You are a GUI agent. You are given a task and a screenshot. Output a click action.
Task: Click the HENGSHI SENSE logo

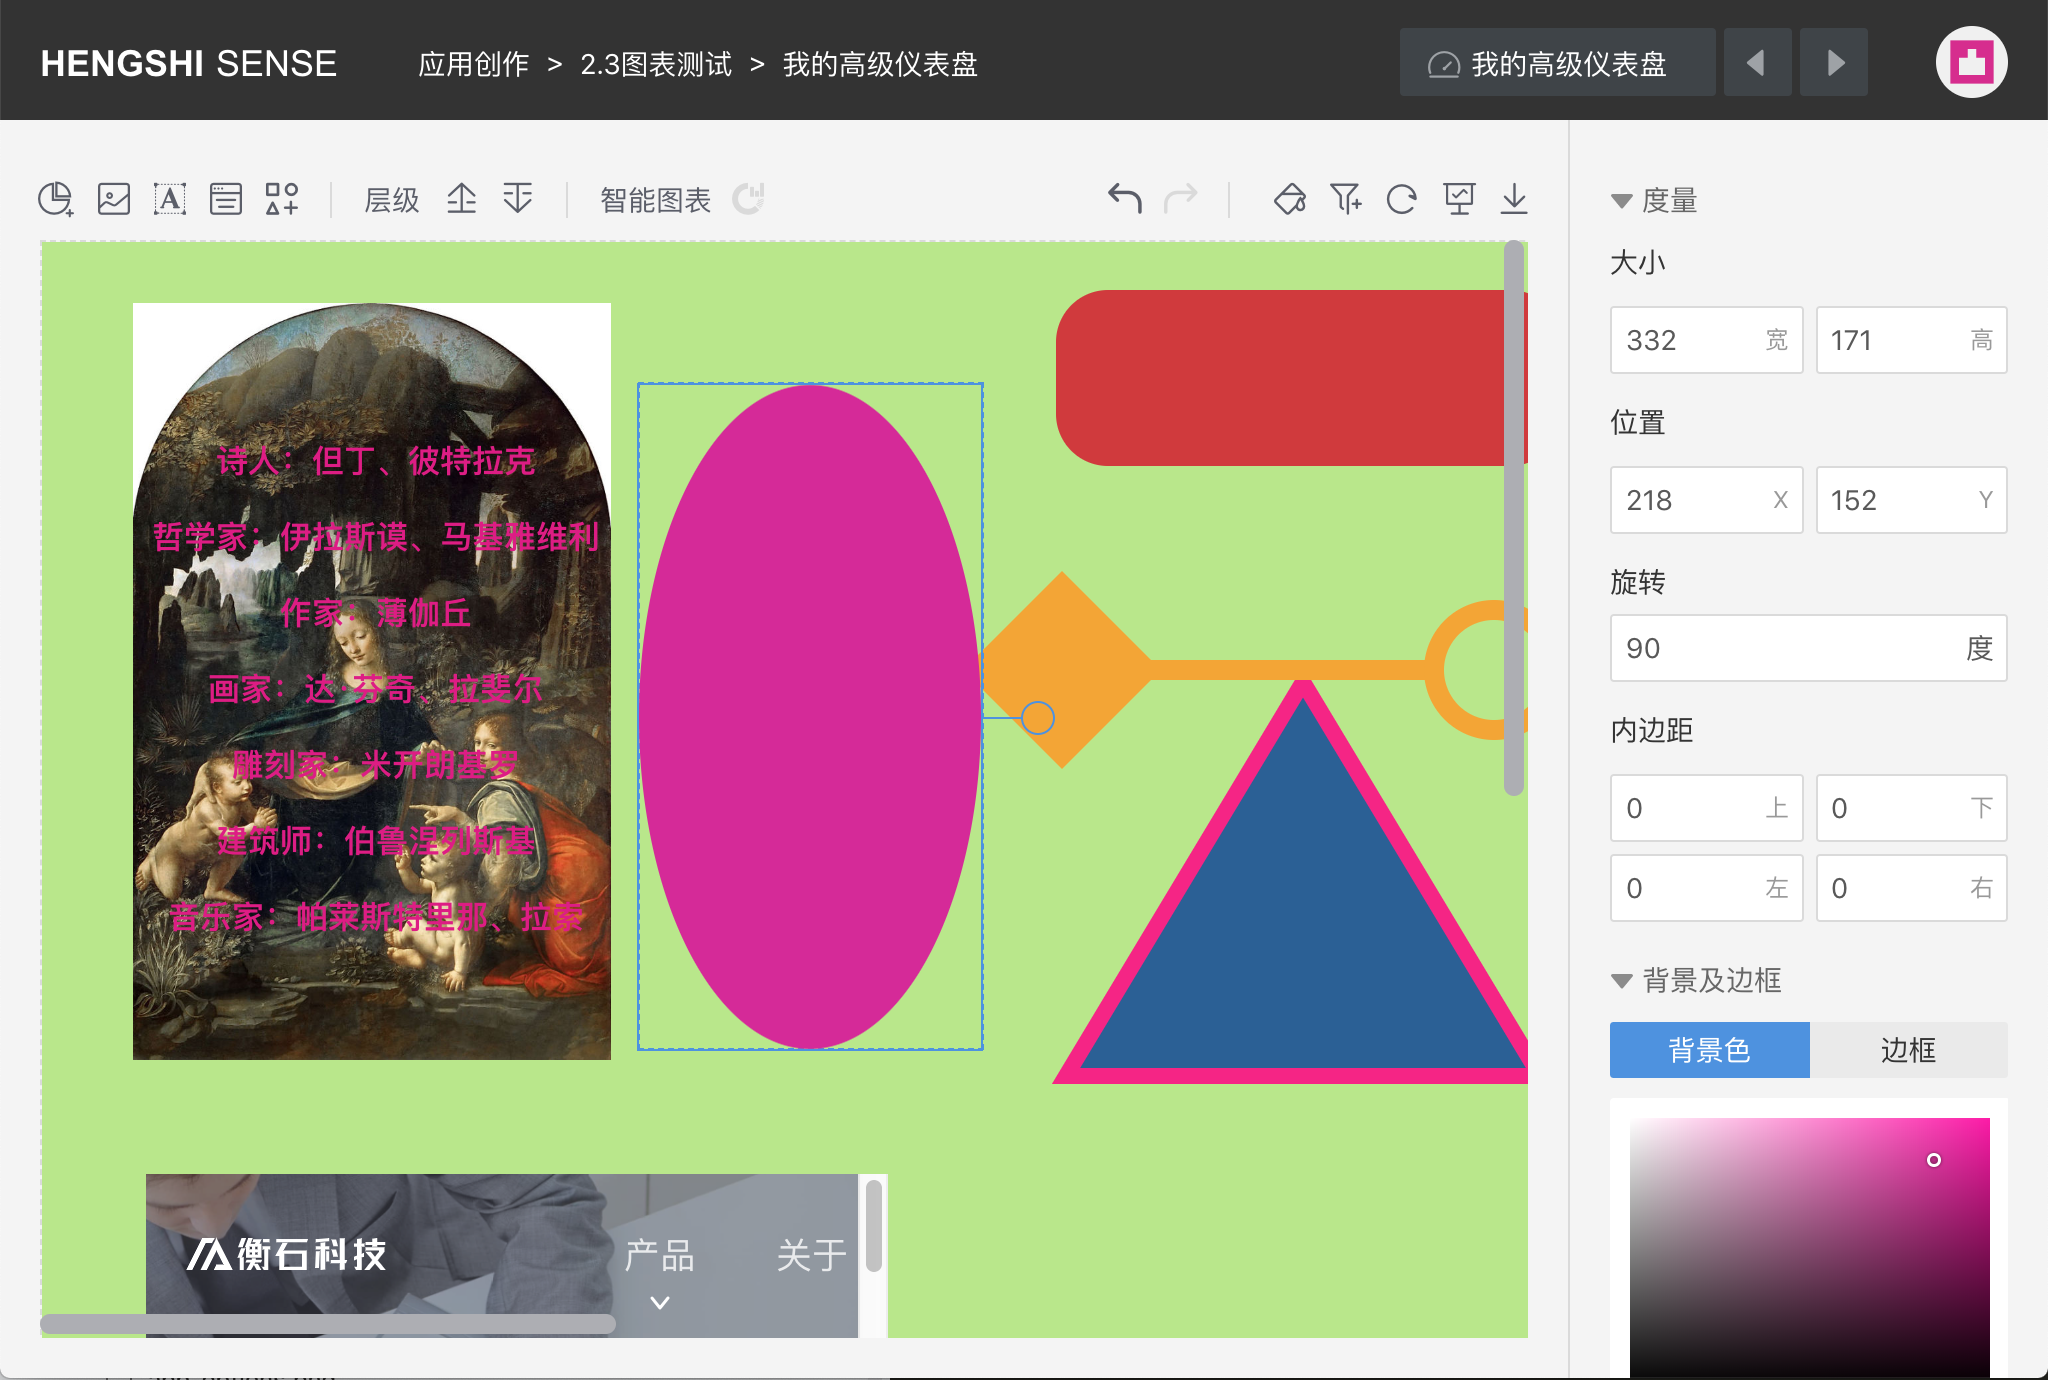point(188,63)
